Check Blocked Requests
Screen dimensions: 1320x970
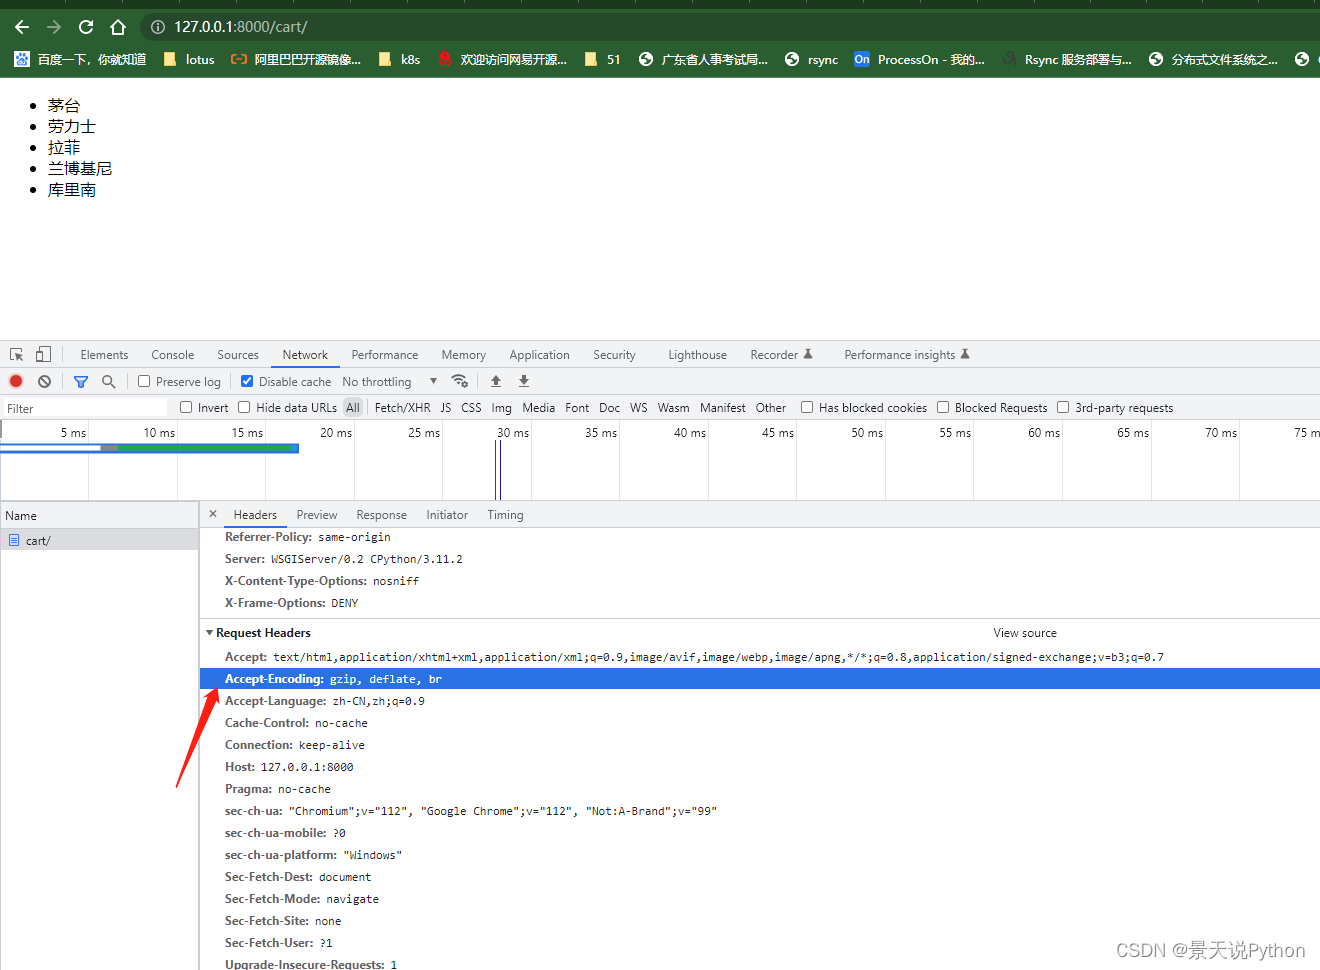pyautogui.click(x=943, y=407)
